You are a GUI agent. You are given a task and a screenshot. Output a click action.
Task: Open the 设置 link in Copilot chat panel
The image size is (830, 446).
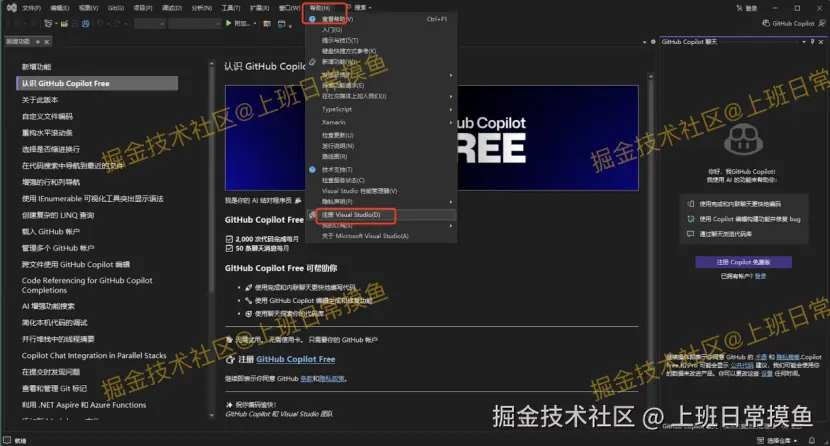(x=766, y=374)
